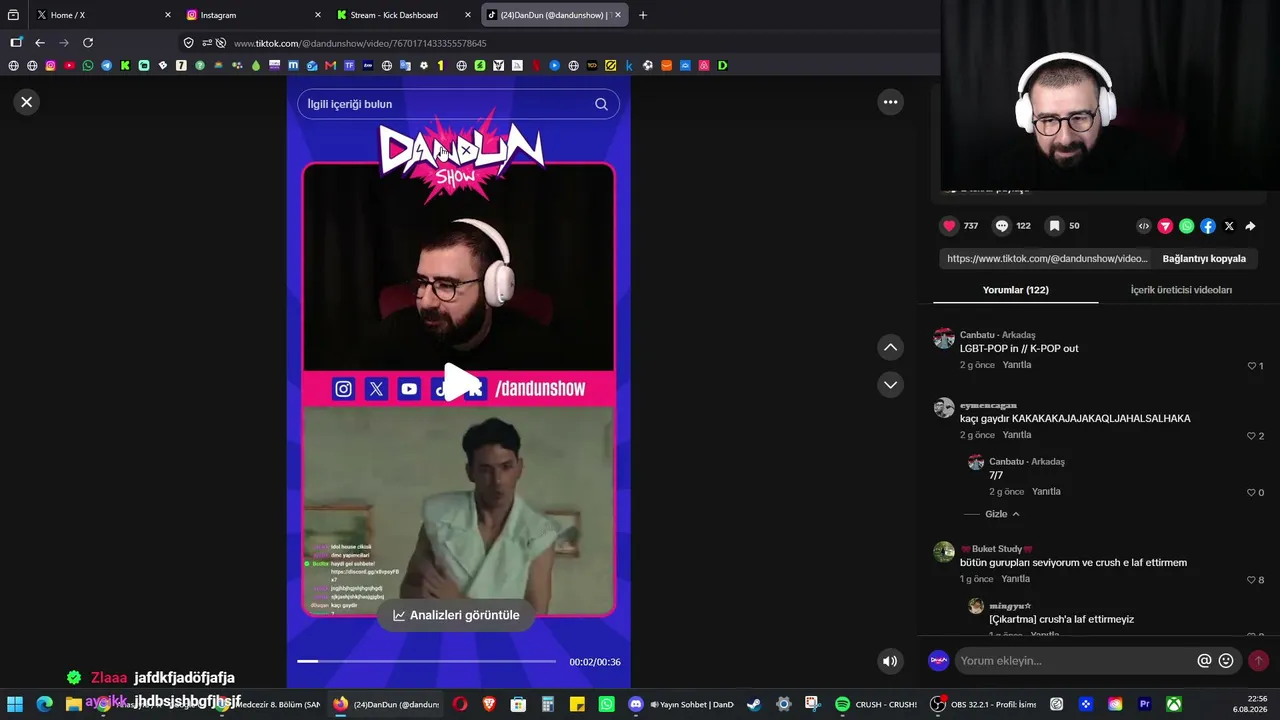Viewport: 1280px width, 720px height.
Task: Share the video to Facebook
Action: [x=1208, y=226]
